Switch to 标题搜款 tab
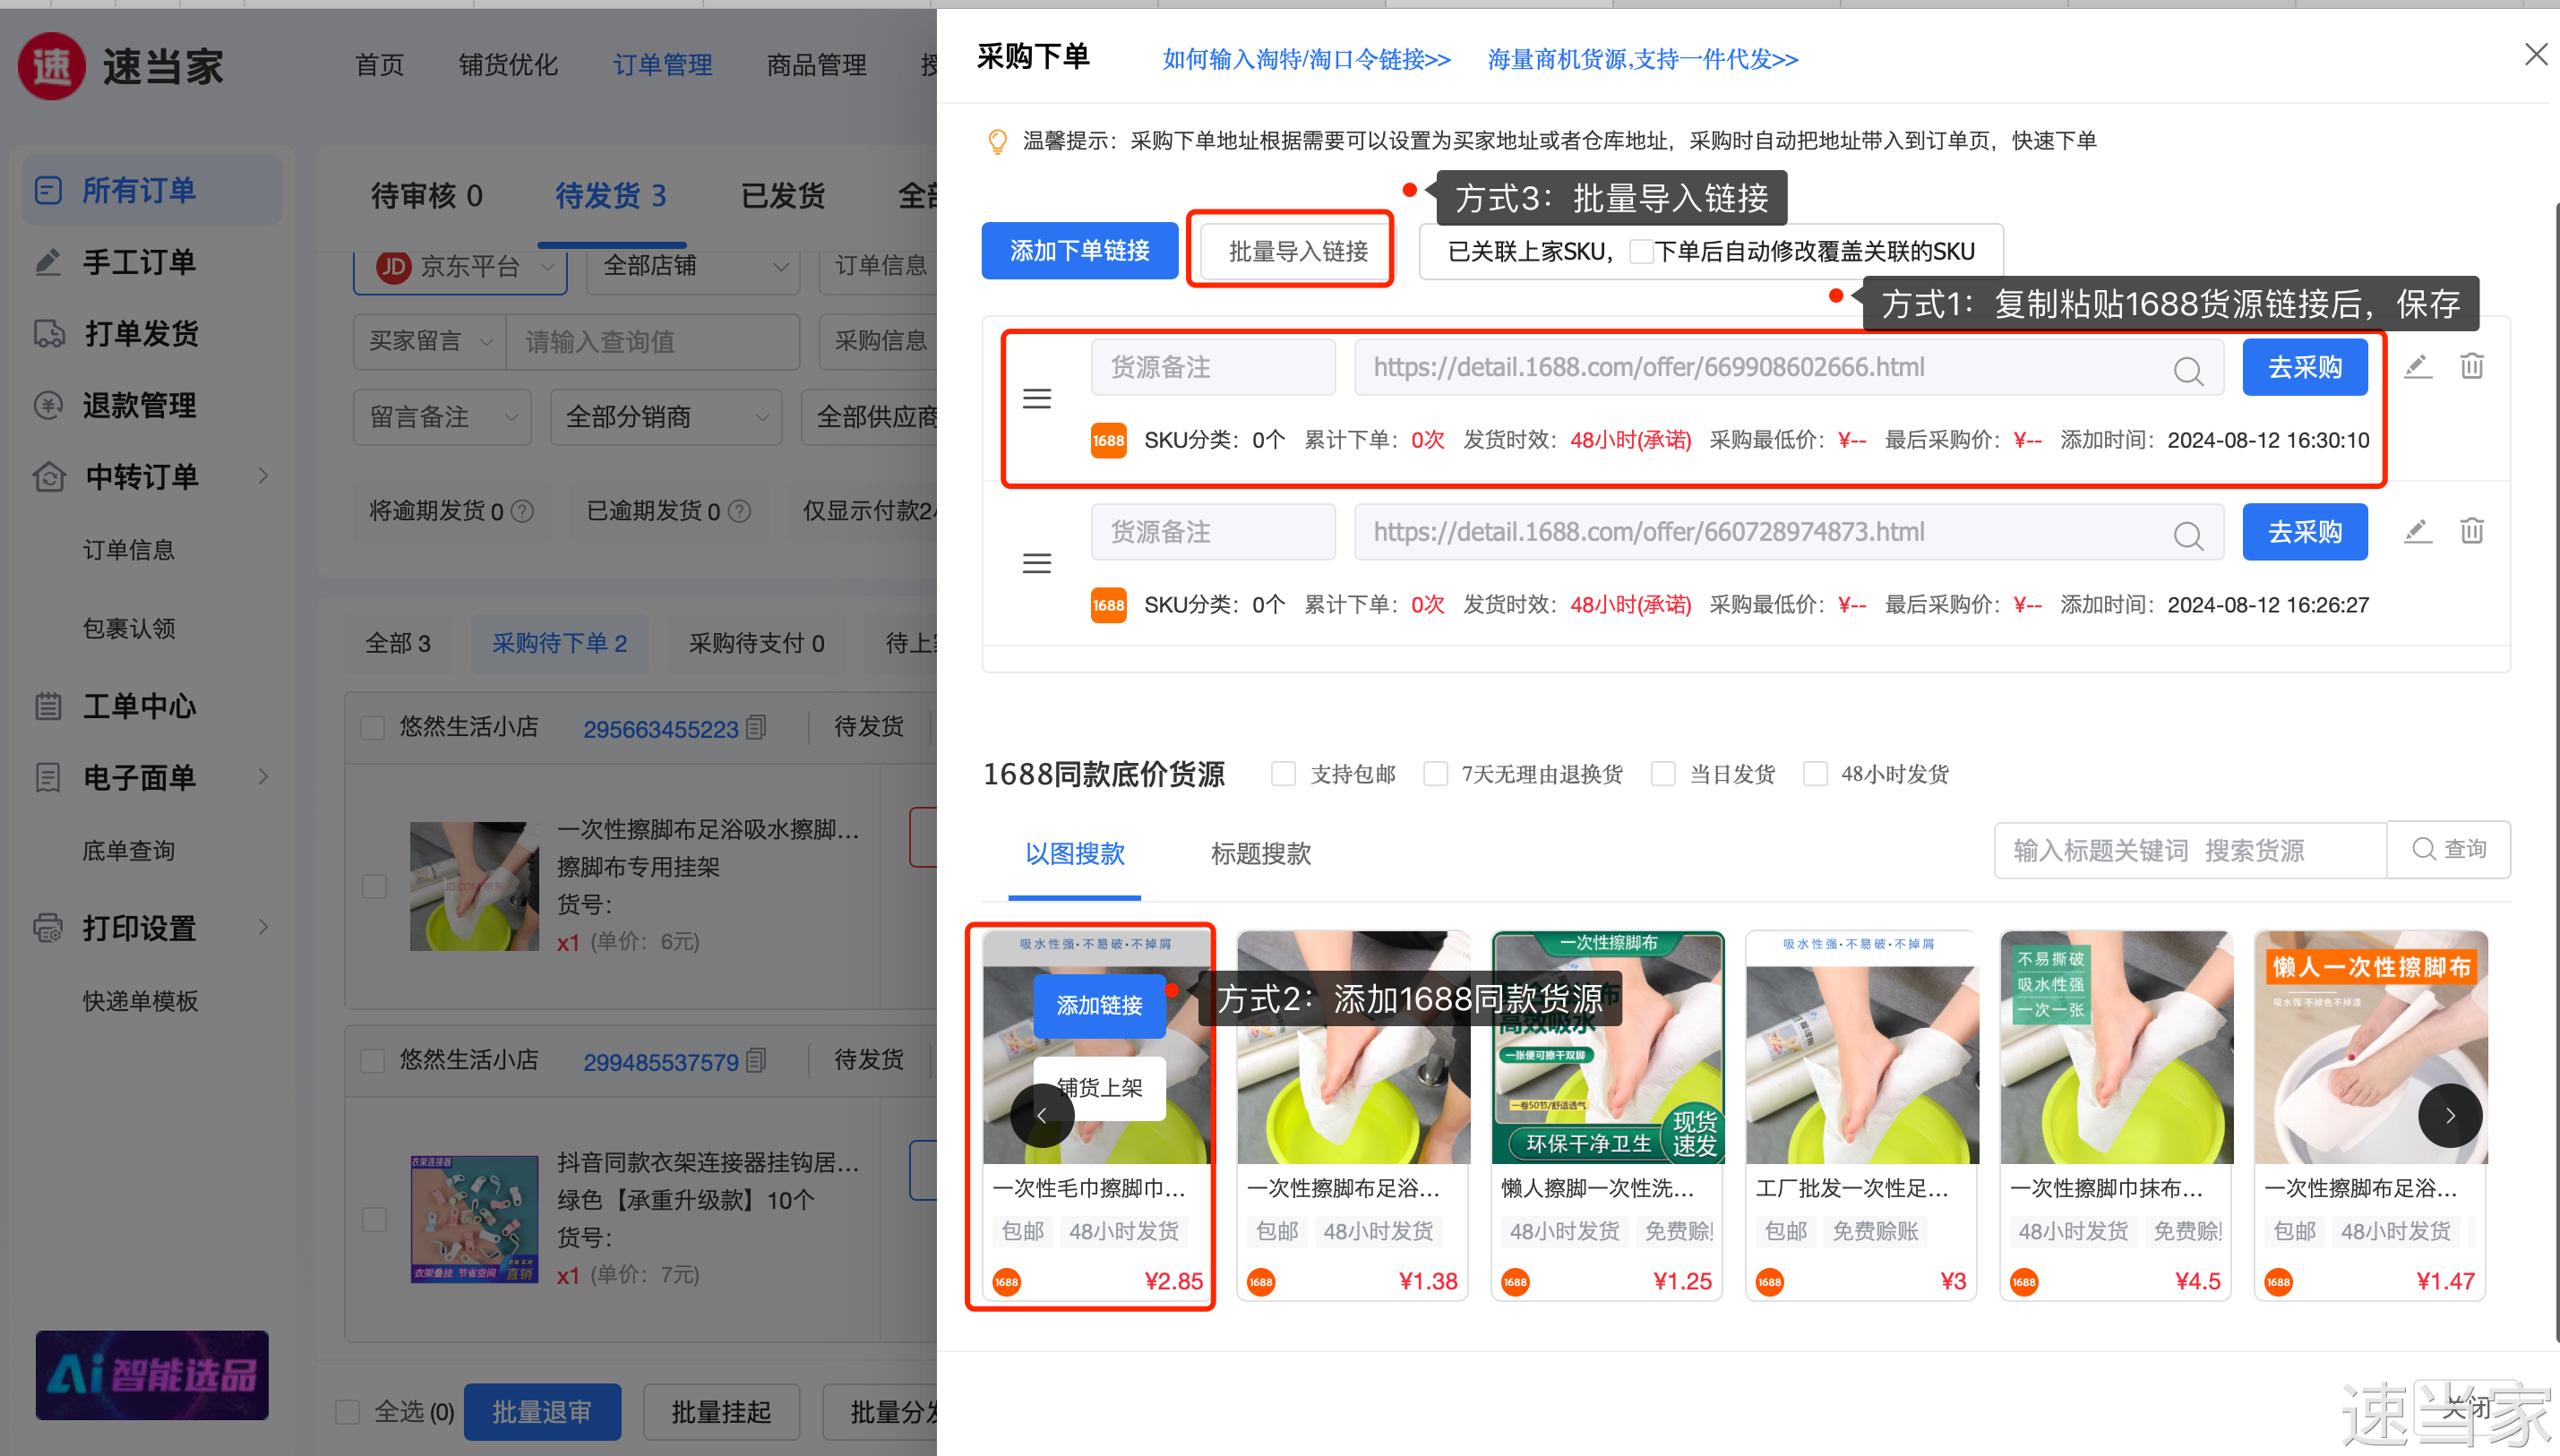Viewport: 2560px width, 1456px height. pos(1260,854)
